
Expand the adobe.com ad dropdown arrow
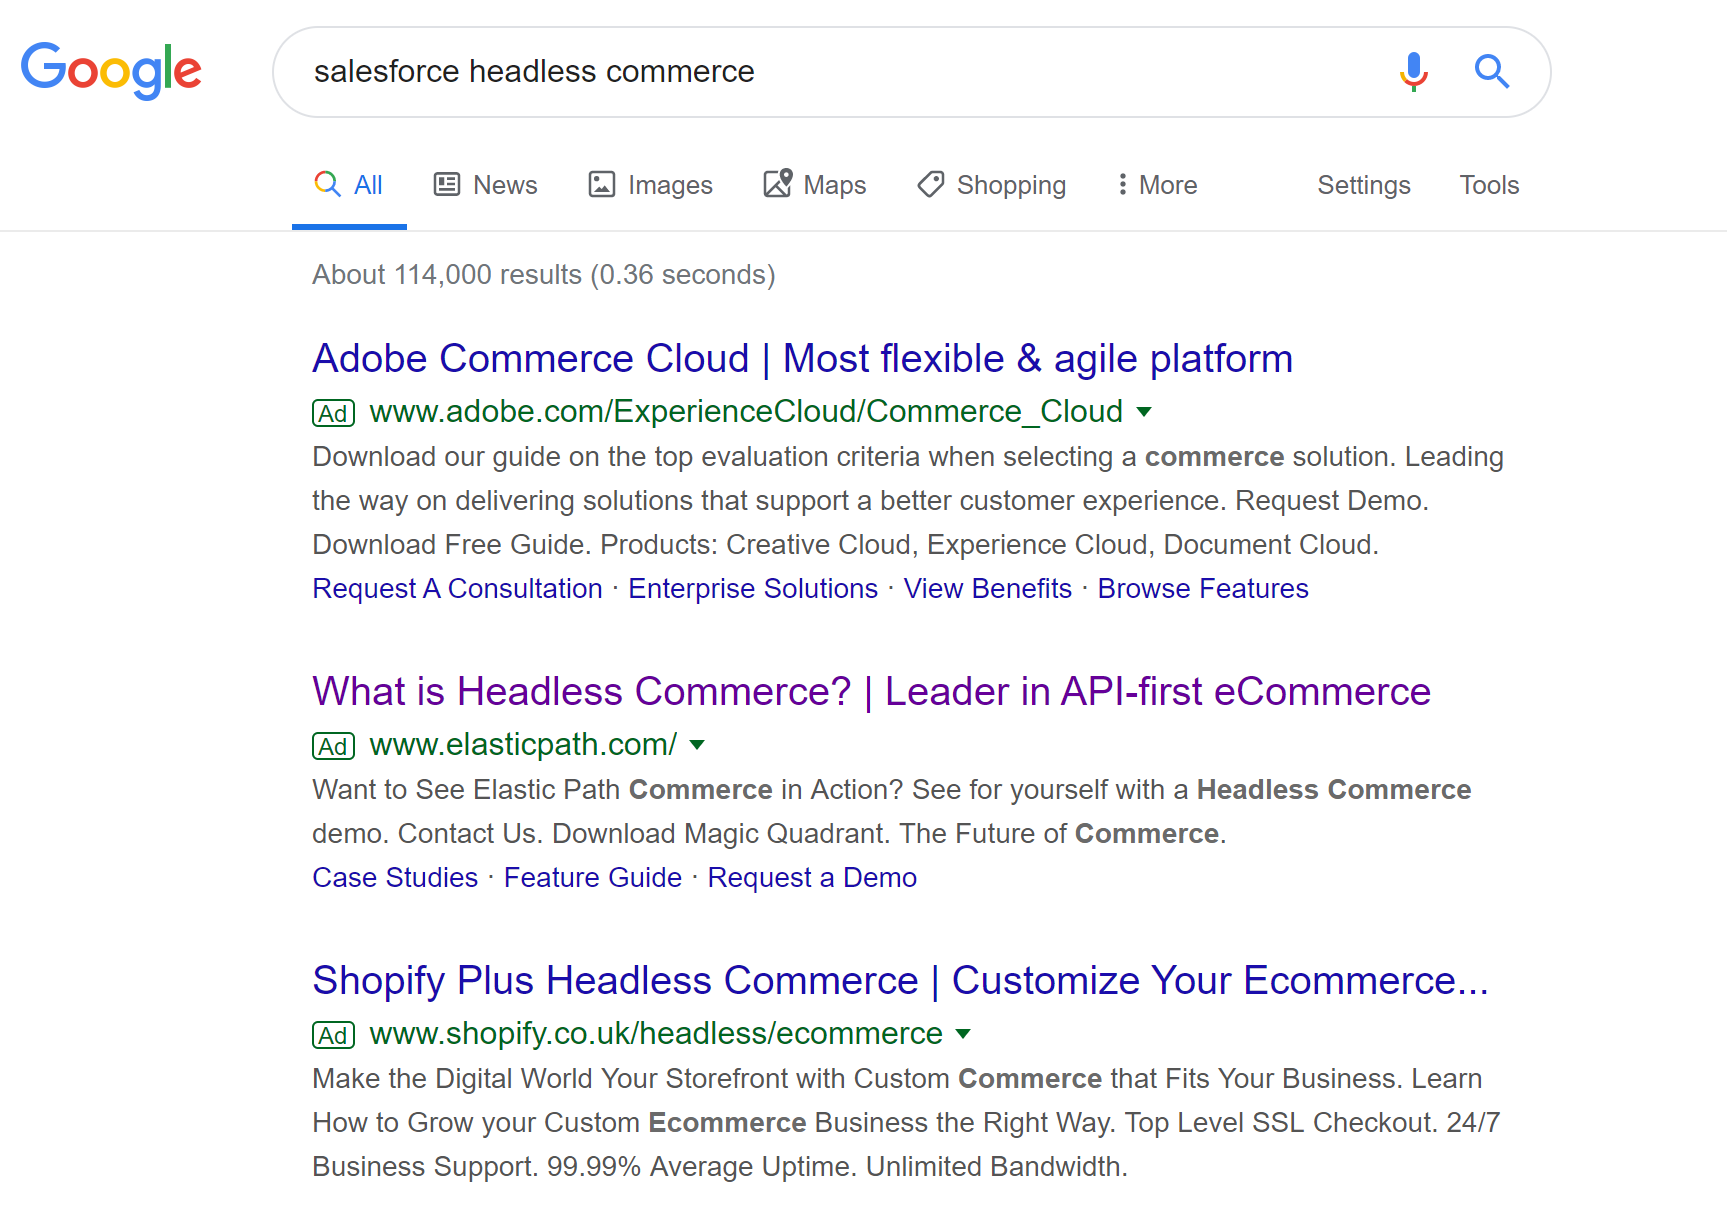click(1145, 411)
